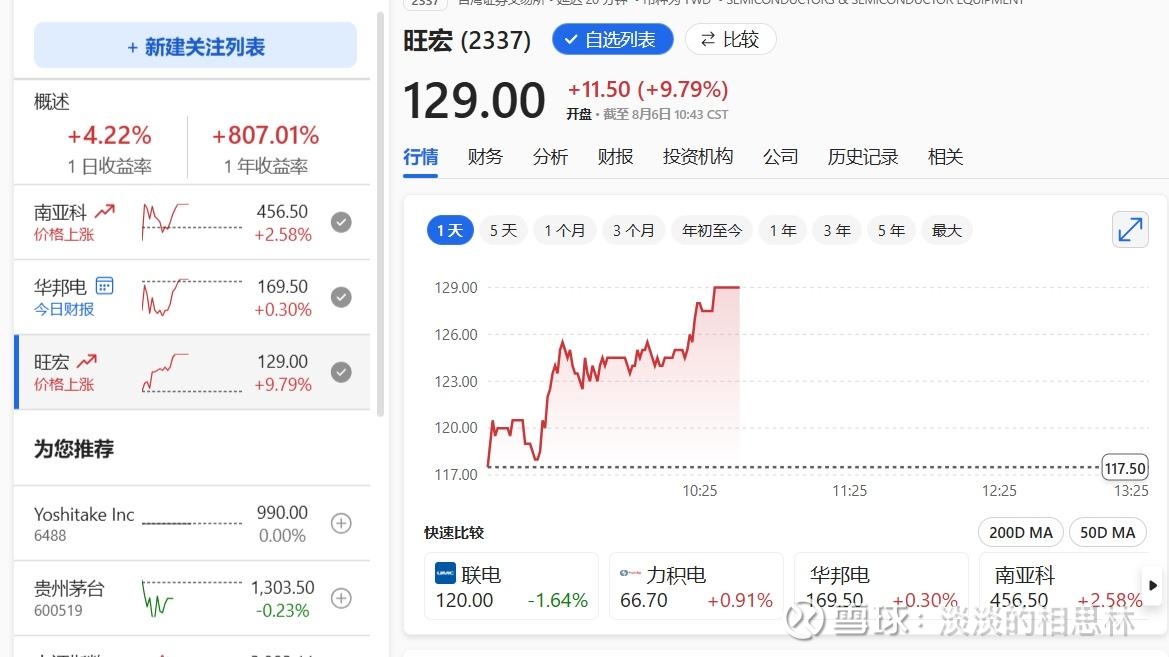This screenshot has width=1169, height=657.
Task: Create a new list with 新建关注列表
Action: 195,46
